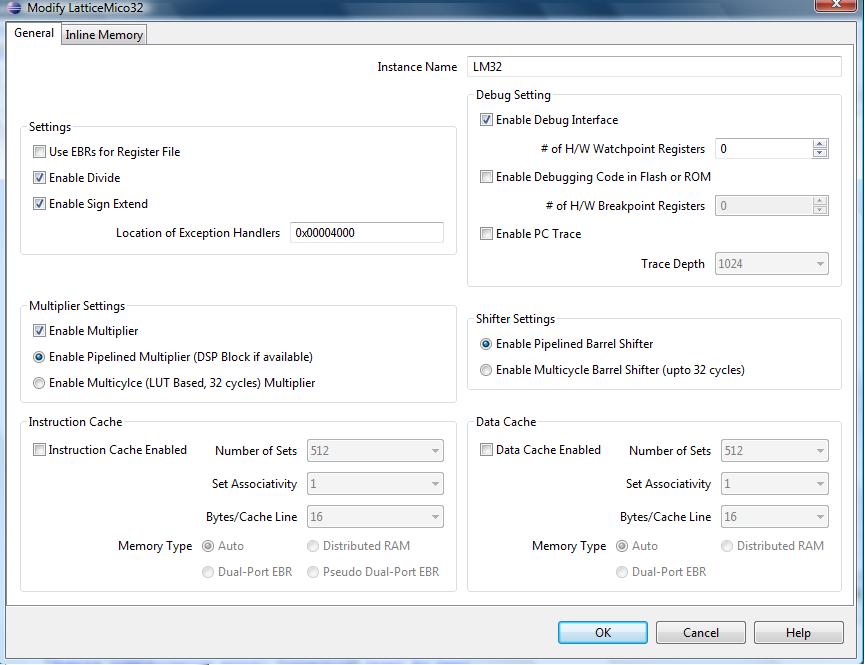
Task: Toggle Enable Debug Interface checkbox
Action: [486, 120]
